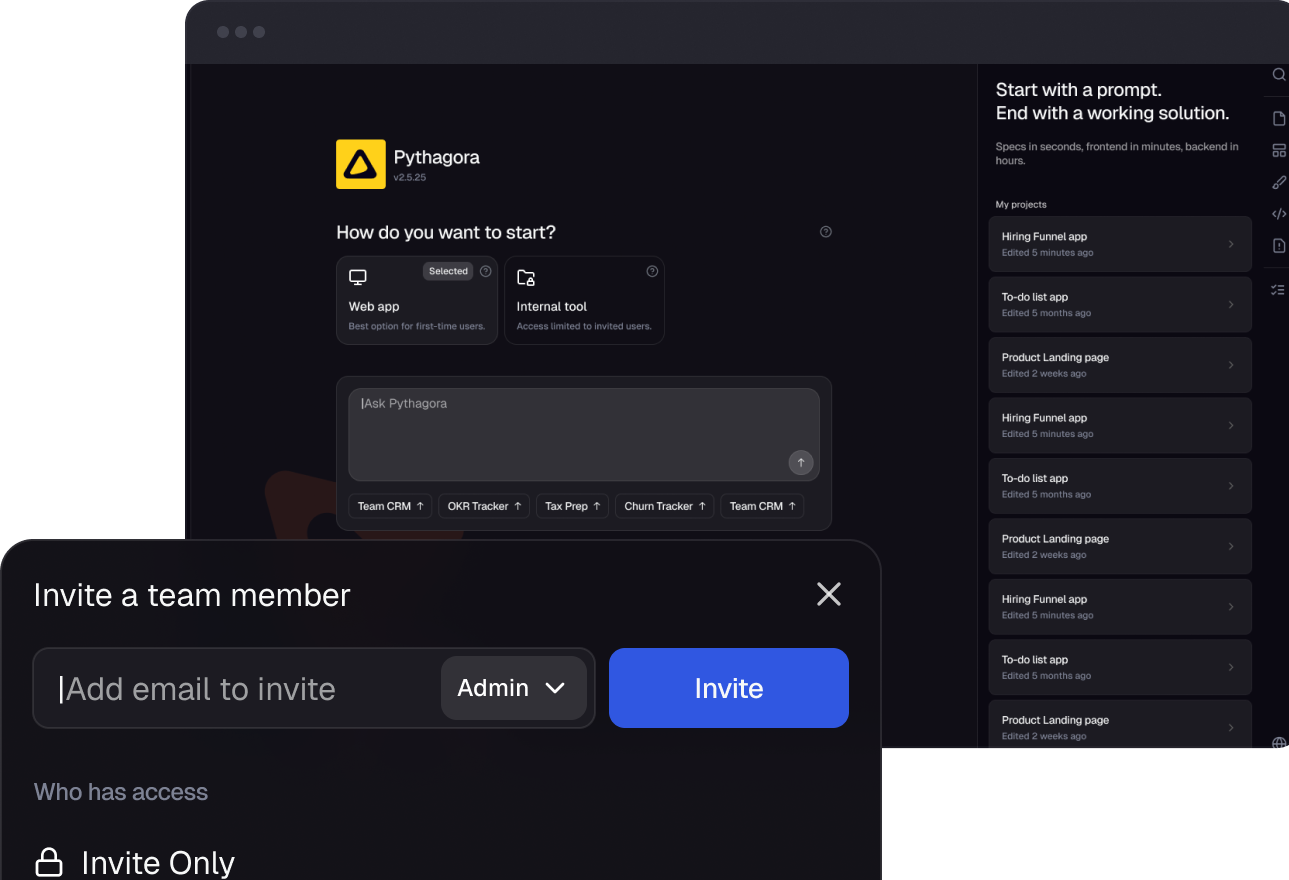Select the paintbrush design icon in right sidebar
This screenshot has height=880, width=1289.
tap(1278, 182)
